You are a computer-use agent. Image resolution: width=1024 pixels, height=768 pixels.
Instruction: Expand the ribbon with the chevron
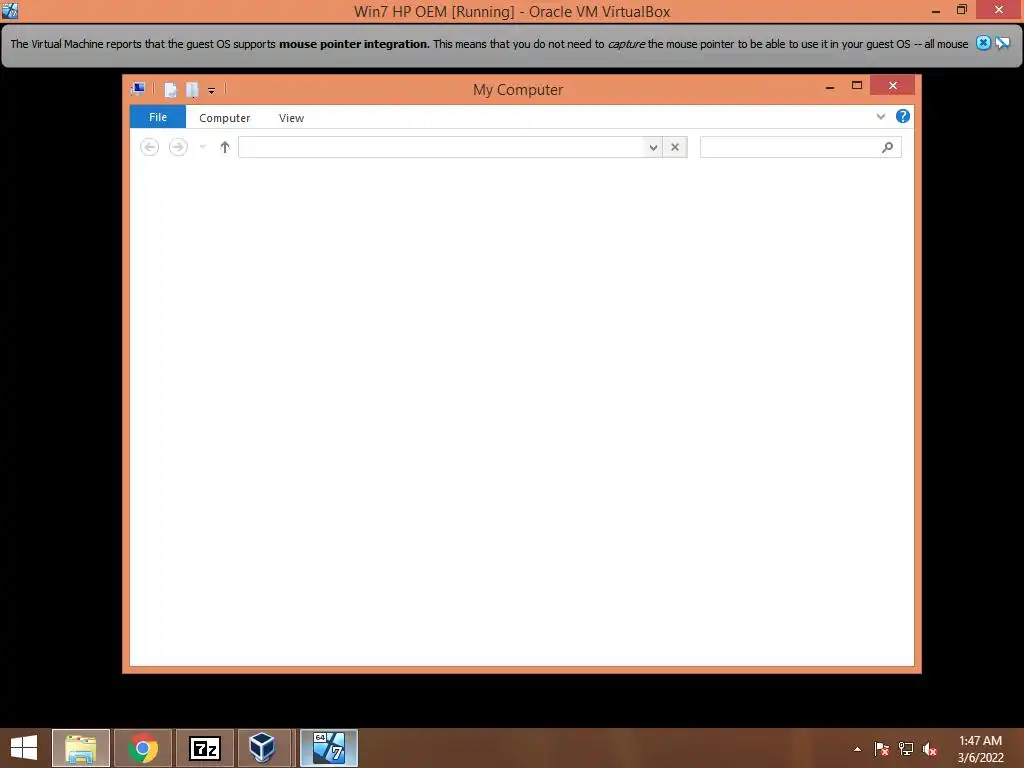point(880,117)
